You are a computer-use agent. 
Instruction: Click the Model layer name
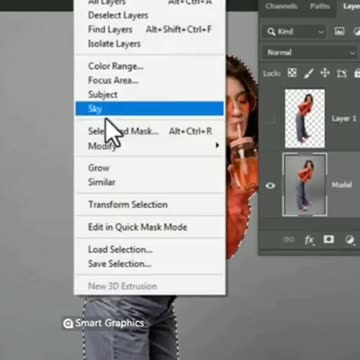[x=342, y=185]
